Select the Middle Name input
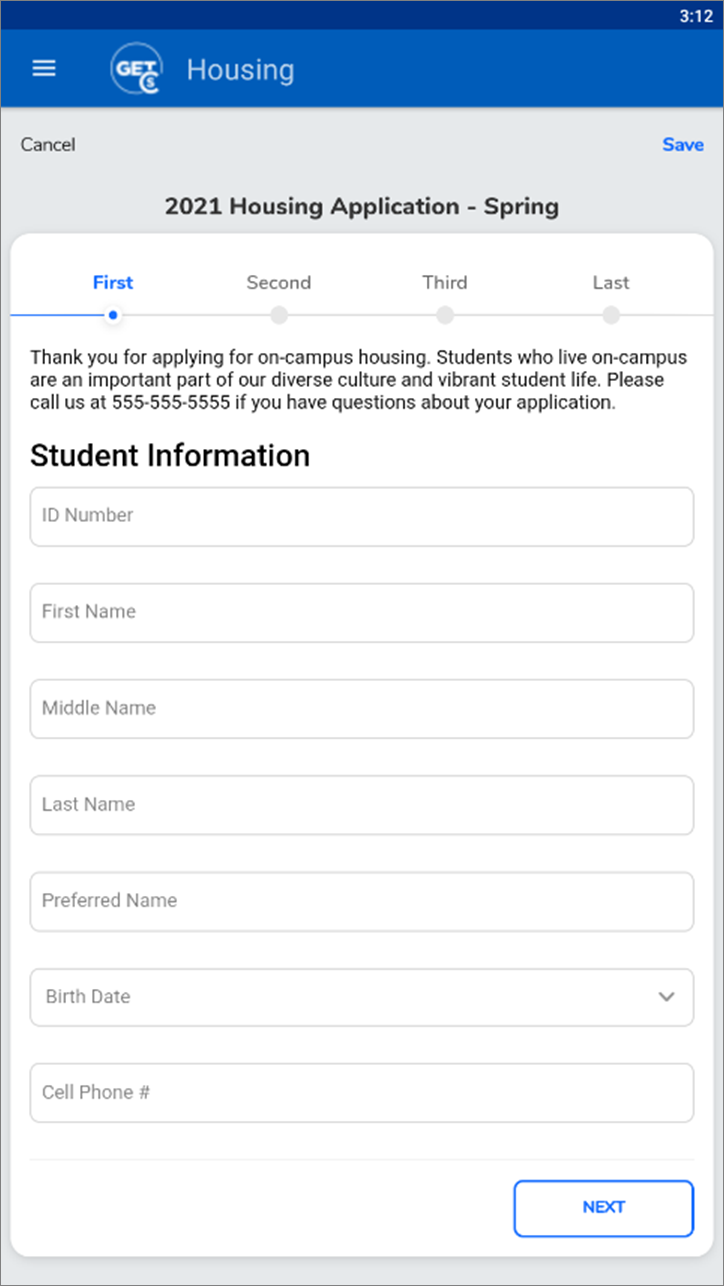Screen dimensions: 724x1286 pos(362,708)
